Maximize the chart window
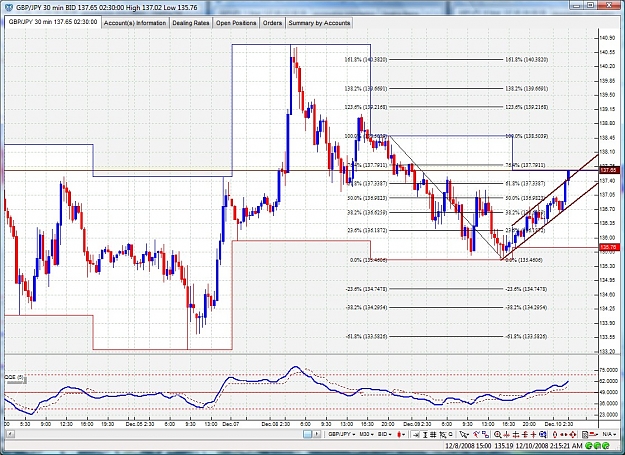625x455 pixels. point(590,5)
